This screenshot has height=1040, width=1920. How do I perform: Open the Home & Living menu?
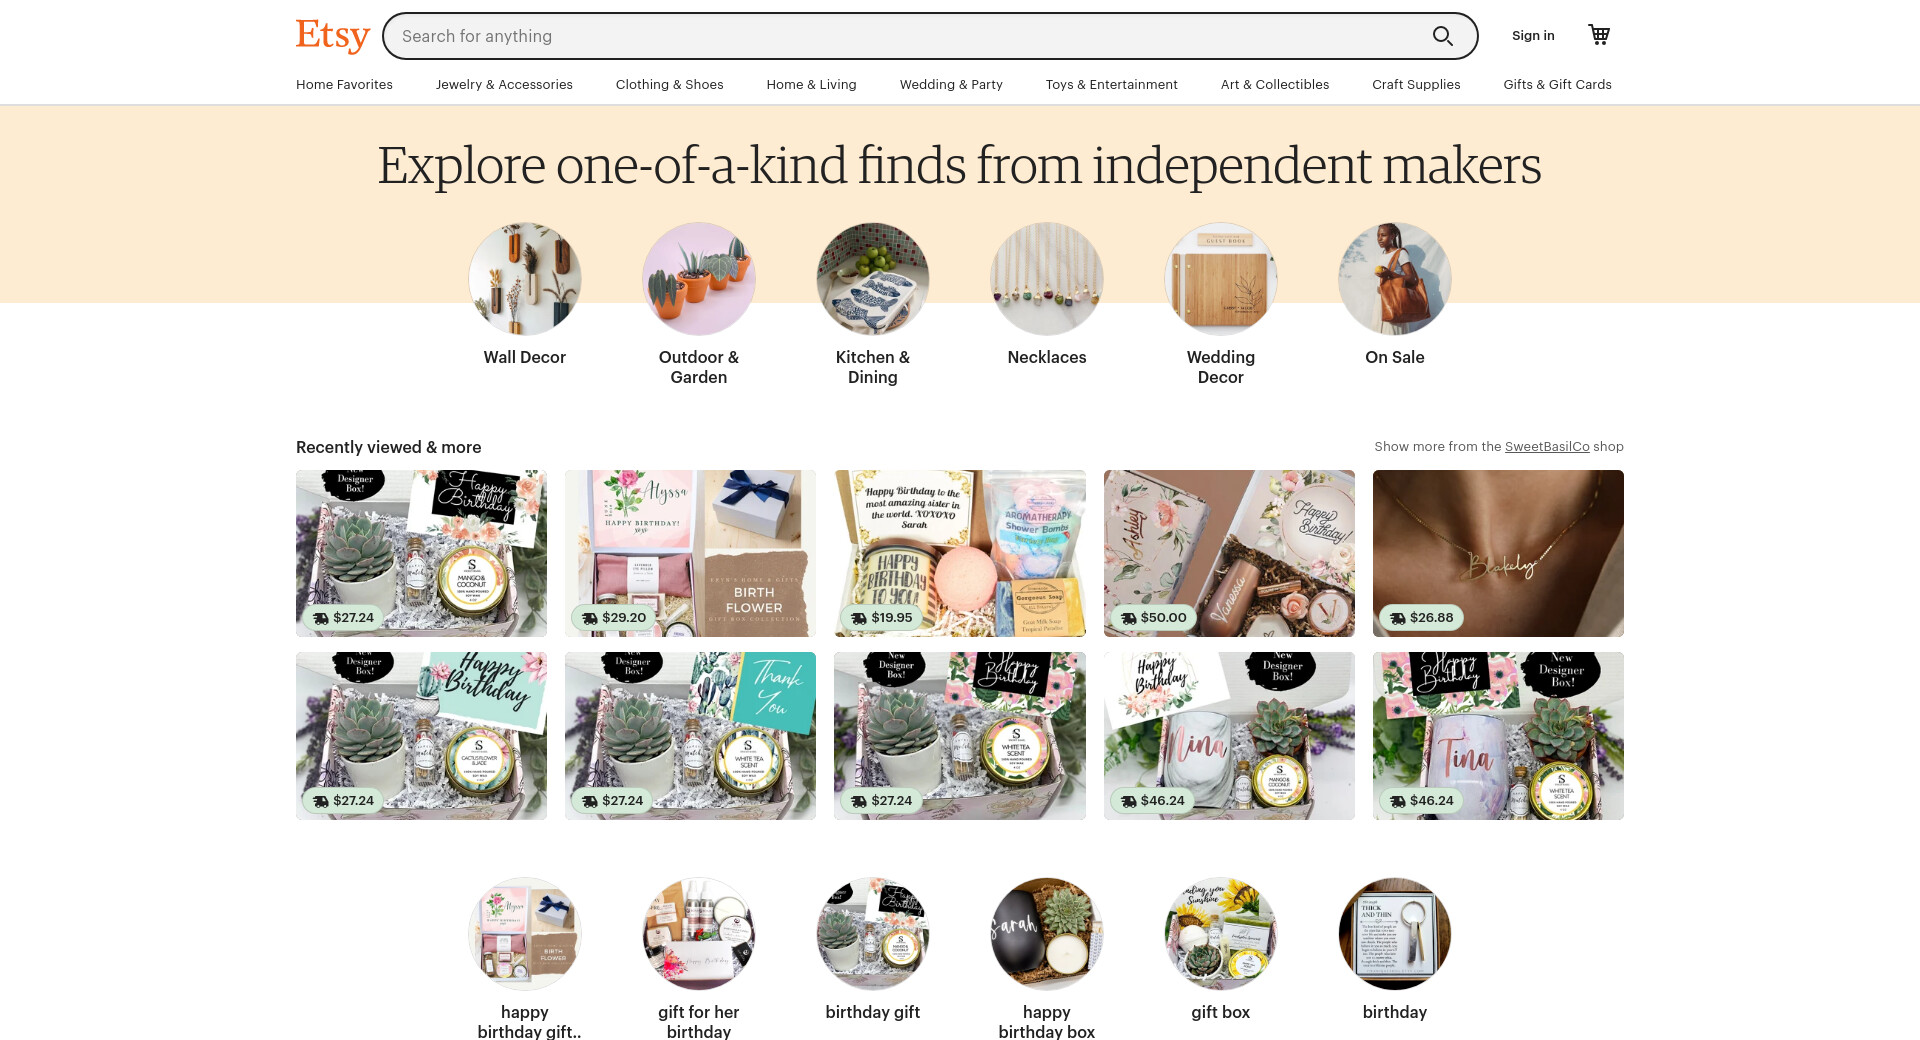coord(811,85)
